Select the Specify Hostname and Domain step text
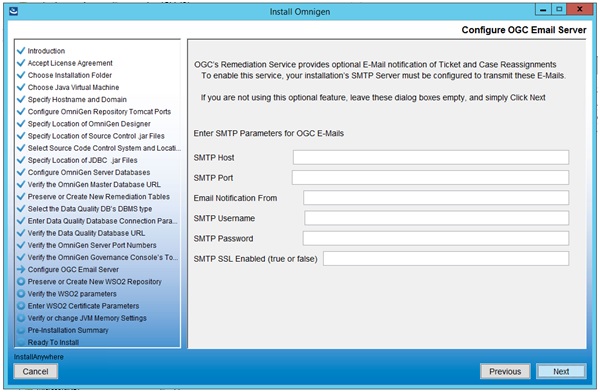Image resolution: width=600 pixels, height=392 pixels. point(77,100)
